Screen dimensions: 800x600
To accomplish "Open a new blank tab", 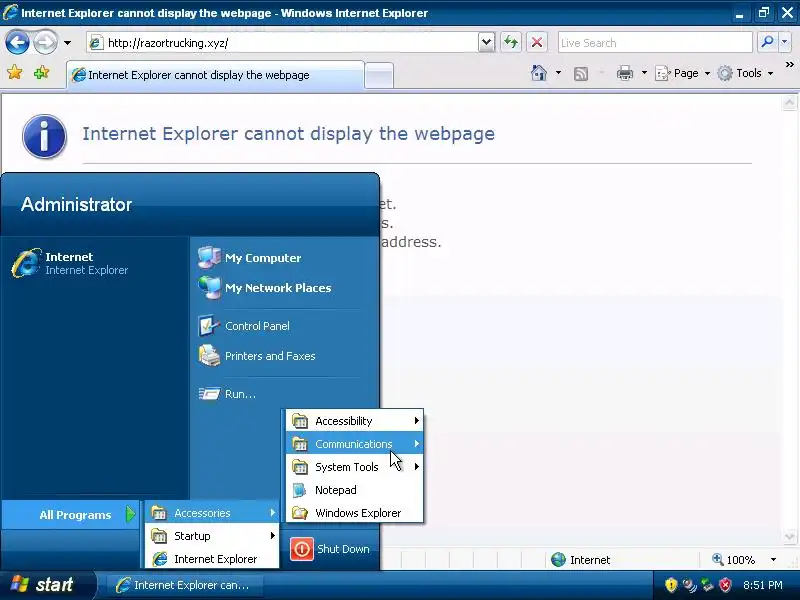I will (x=379, y=76).
